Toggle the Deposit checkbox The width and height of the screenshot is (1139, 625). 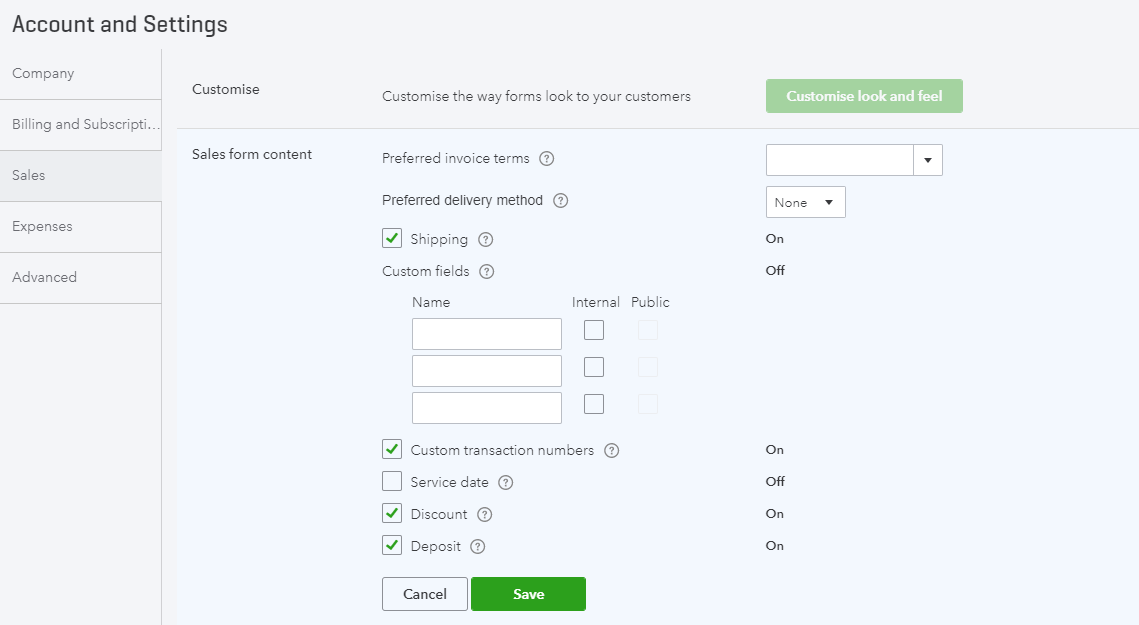pos(392,545)
